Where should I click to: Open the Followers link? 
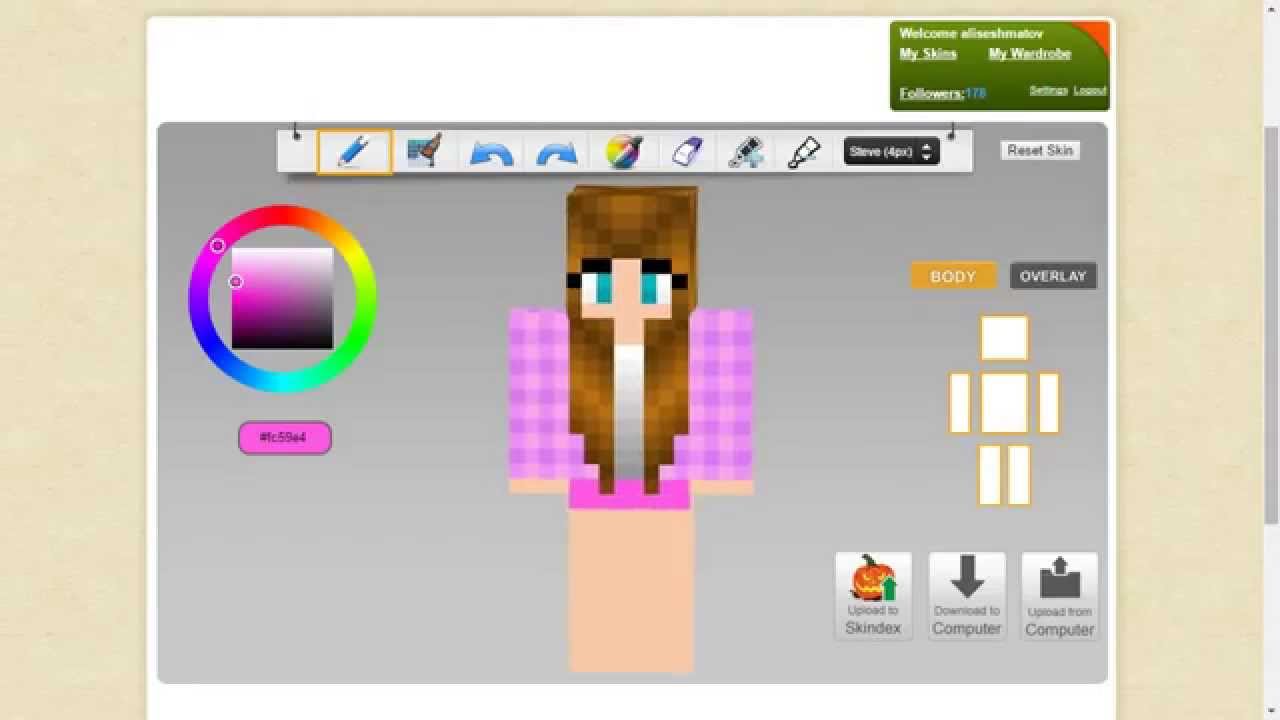[932, 93]
